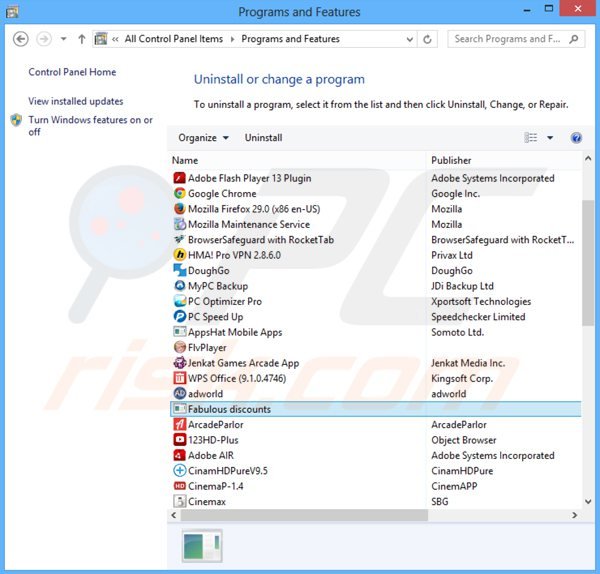Open Control Panel Home link
600x574 pixels.
click(x=72, y=72)
